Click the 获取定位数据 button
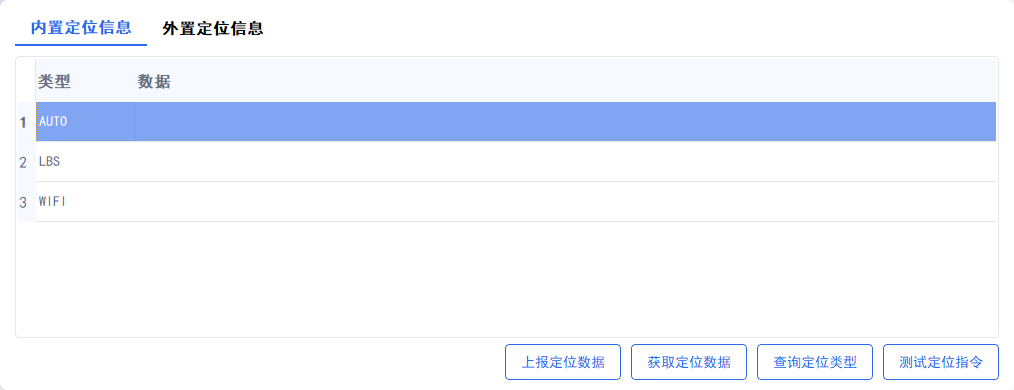Viewport: 1014px width, 390px height. pos(689,362)
